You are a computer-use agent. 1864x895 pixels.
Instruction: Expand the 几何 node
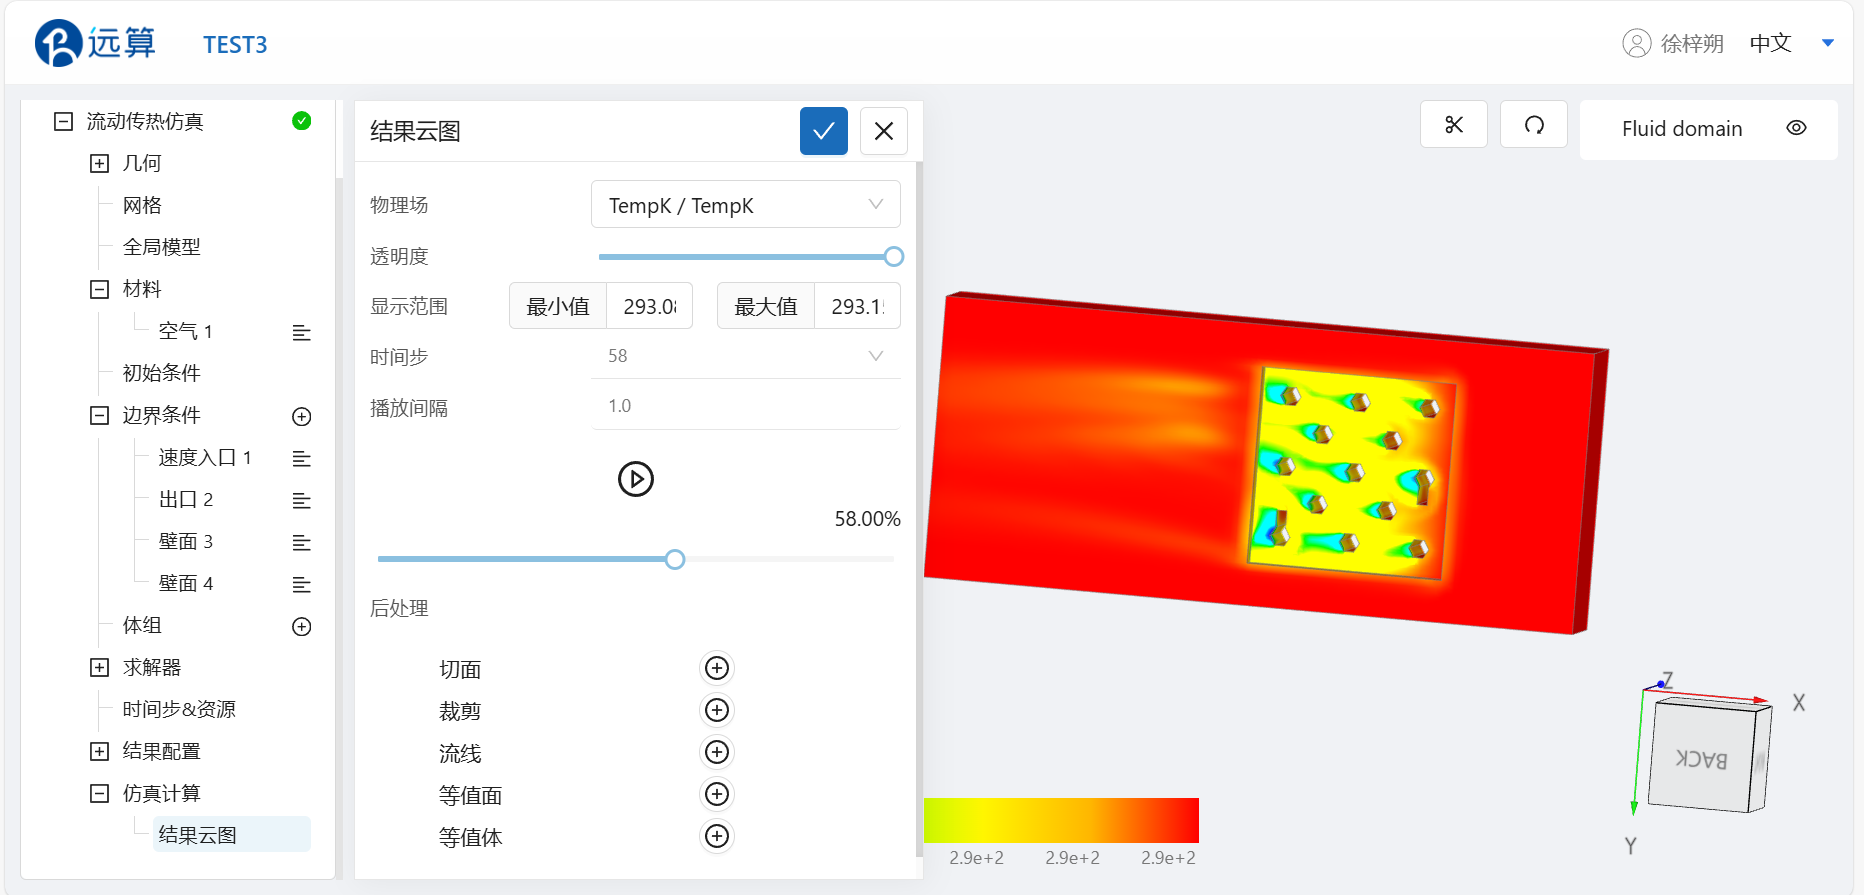pos(99,163)
